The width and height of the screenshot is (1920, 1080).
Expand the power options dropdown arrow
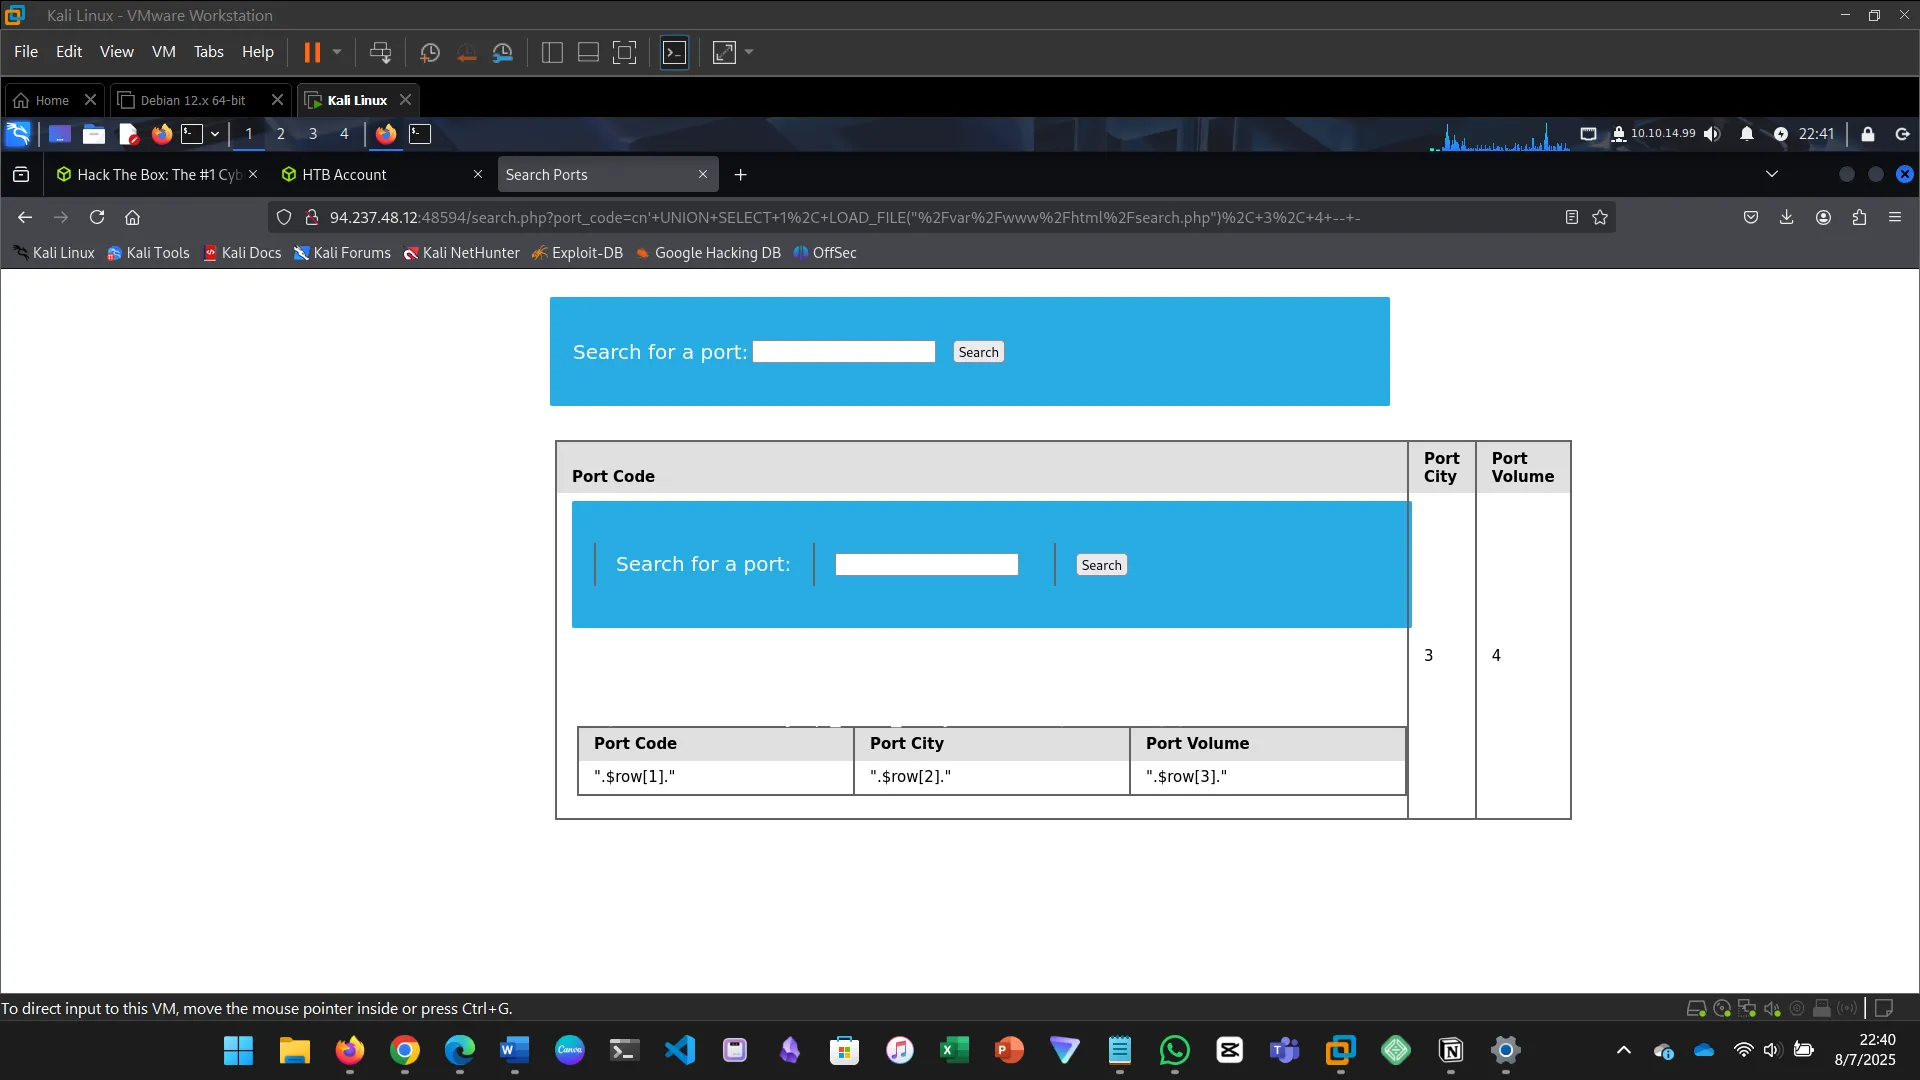tap(337, 52)
